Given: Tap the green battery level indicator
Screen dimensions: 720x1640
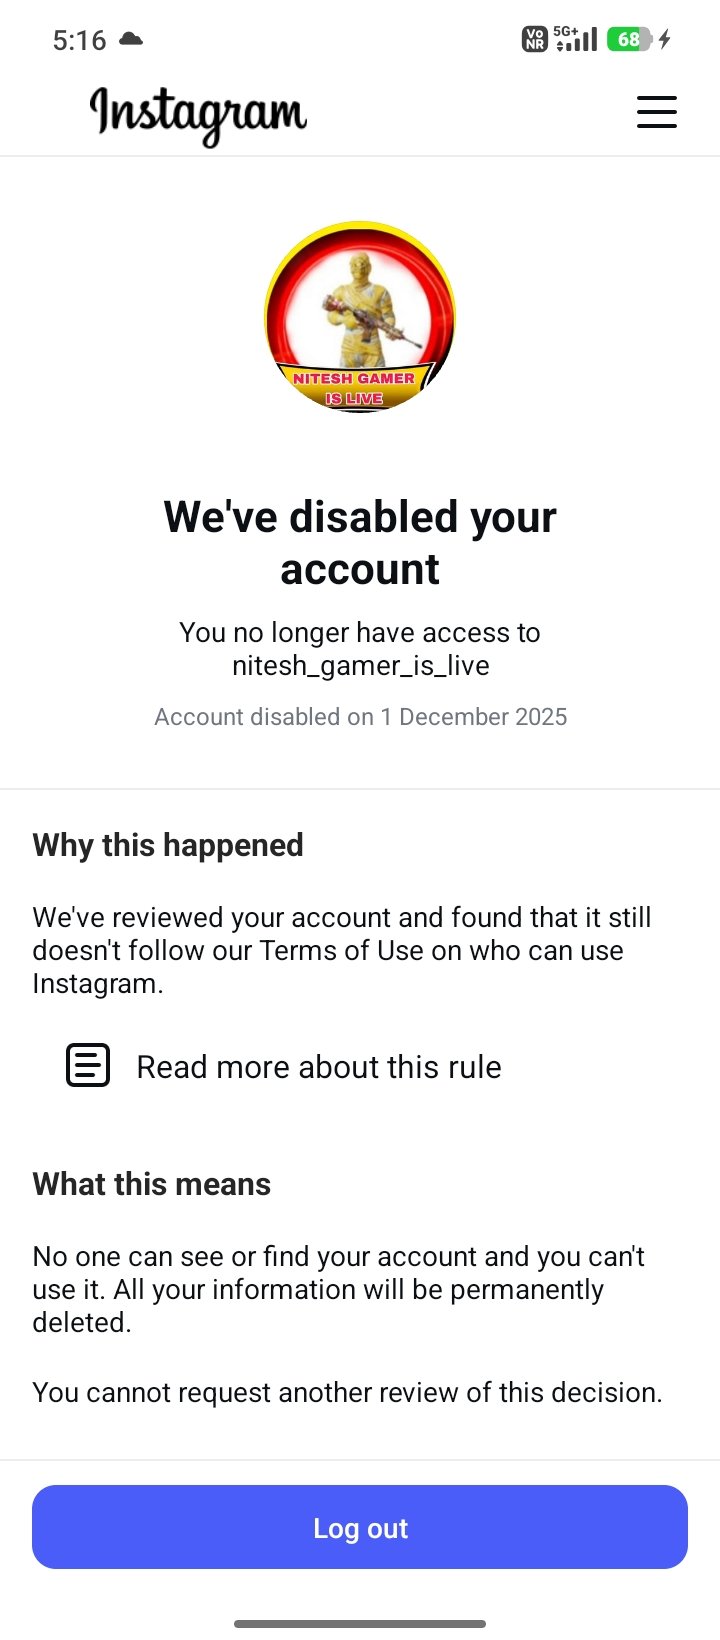Looking at the screenshot, I should click(629, 40).
